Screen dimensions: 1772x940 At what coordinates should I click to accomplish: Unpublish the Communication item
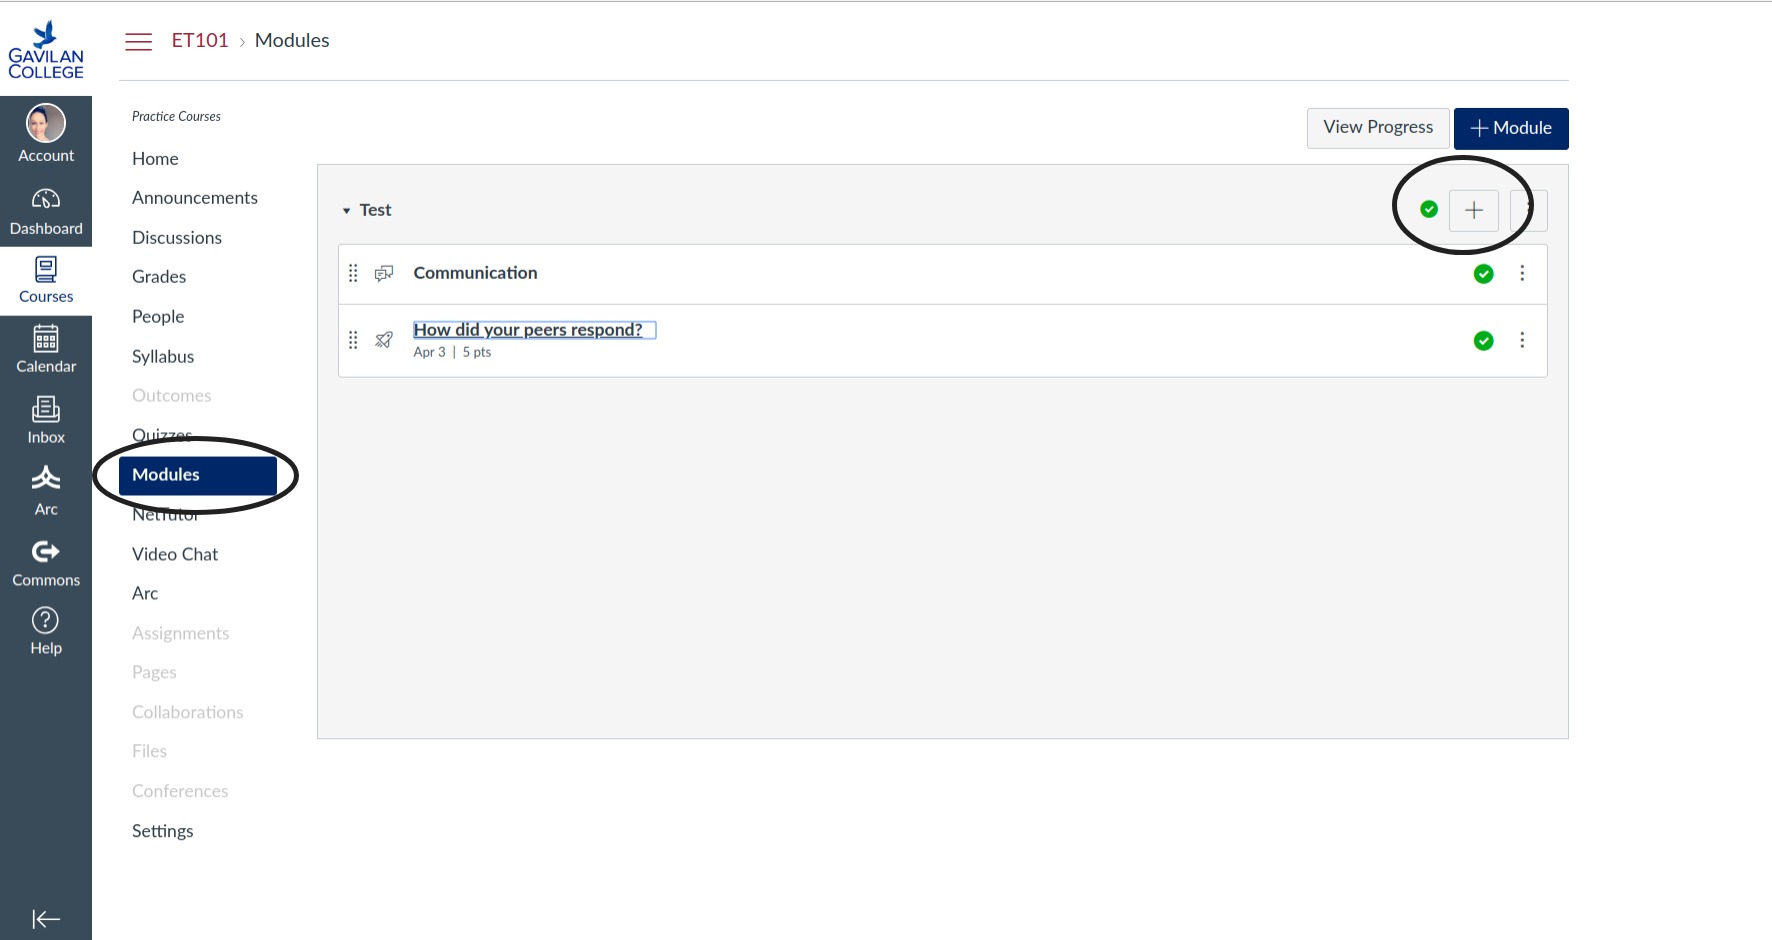pyautogui.click(x=1484, y=274)
